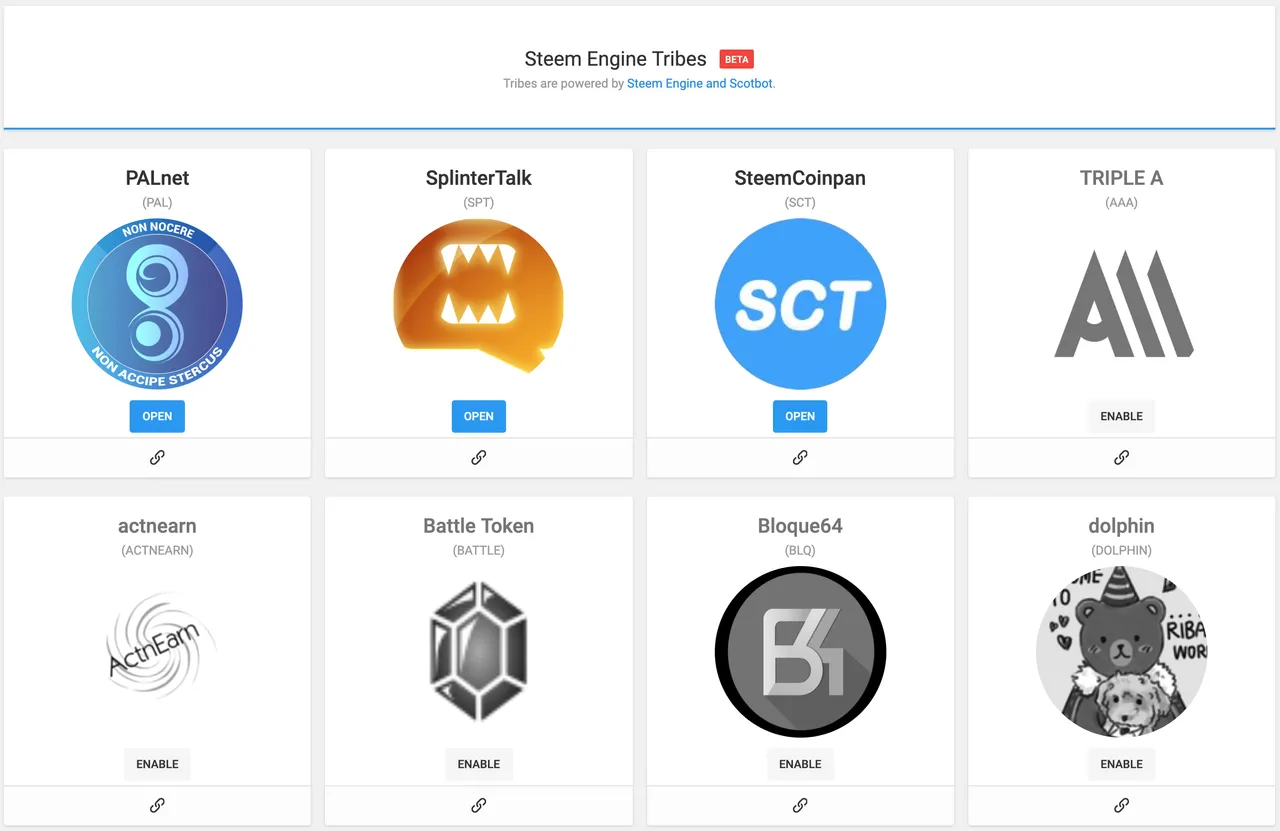Open the PALnet tribe
Image resolution: width=1280 pixels, height=831 pixels.
(x=157, y=416)
